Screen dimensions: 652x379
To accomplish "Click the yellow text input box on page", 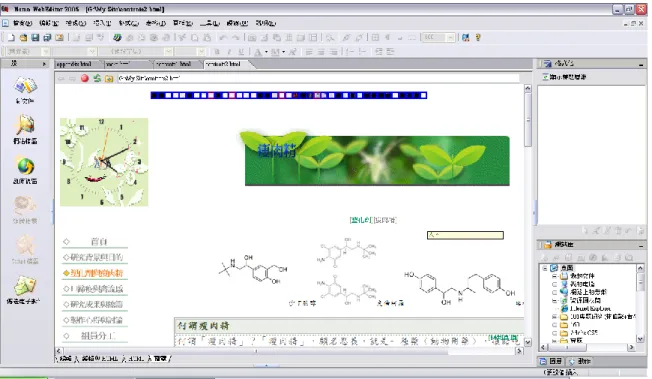I will point(465,235).
